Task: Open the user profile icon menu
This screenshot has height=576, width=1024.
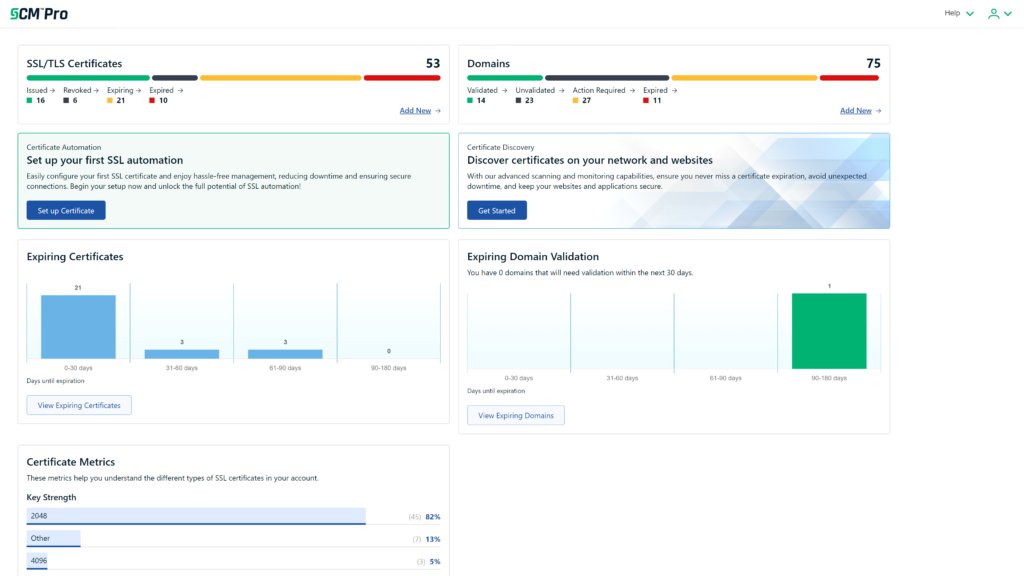Action: coord(994,13)
